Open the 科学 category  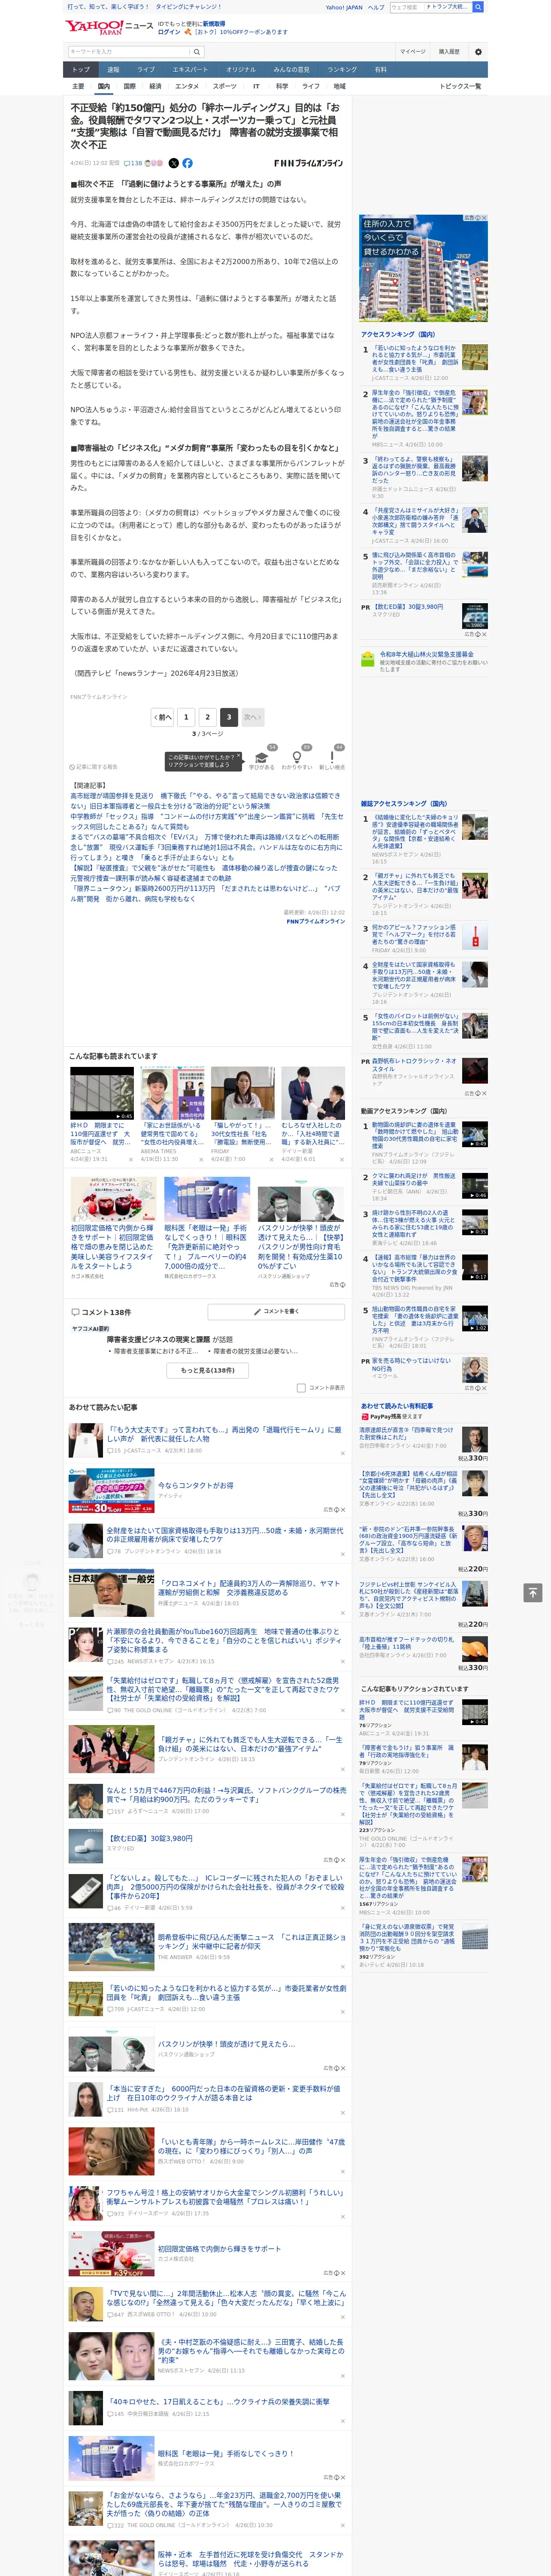[282, 86]
